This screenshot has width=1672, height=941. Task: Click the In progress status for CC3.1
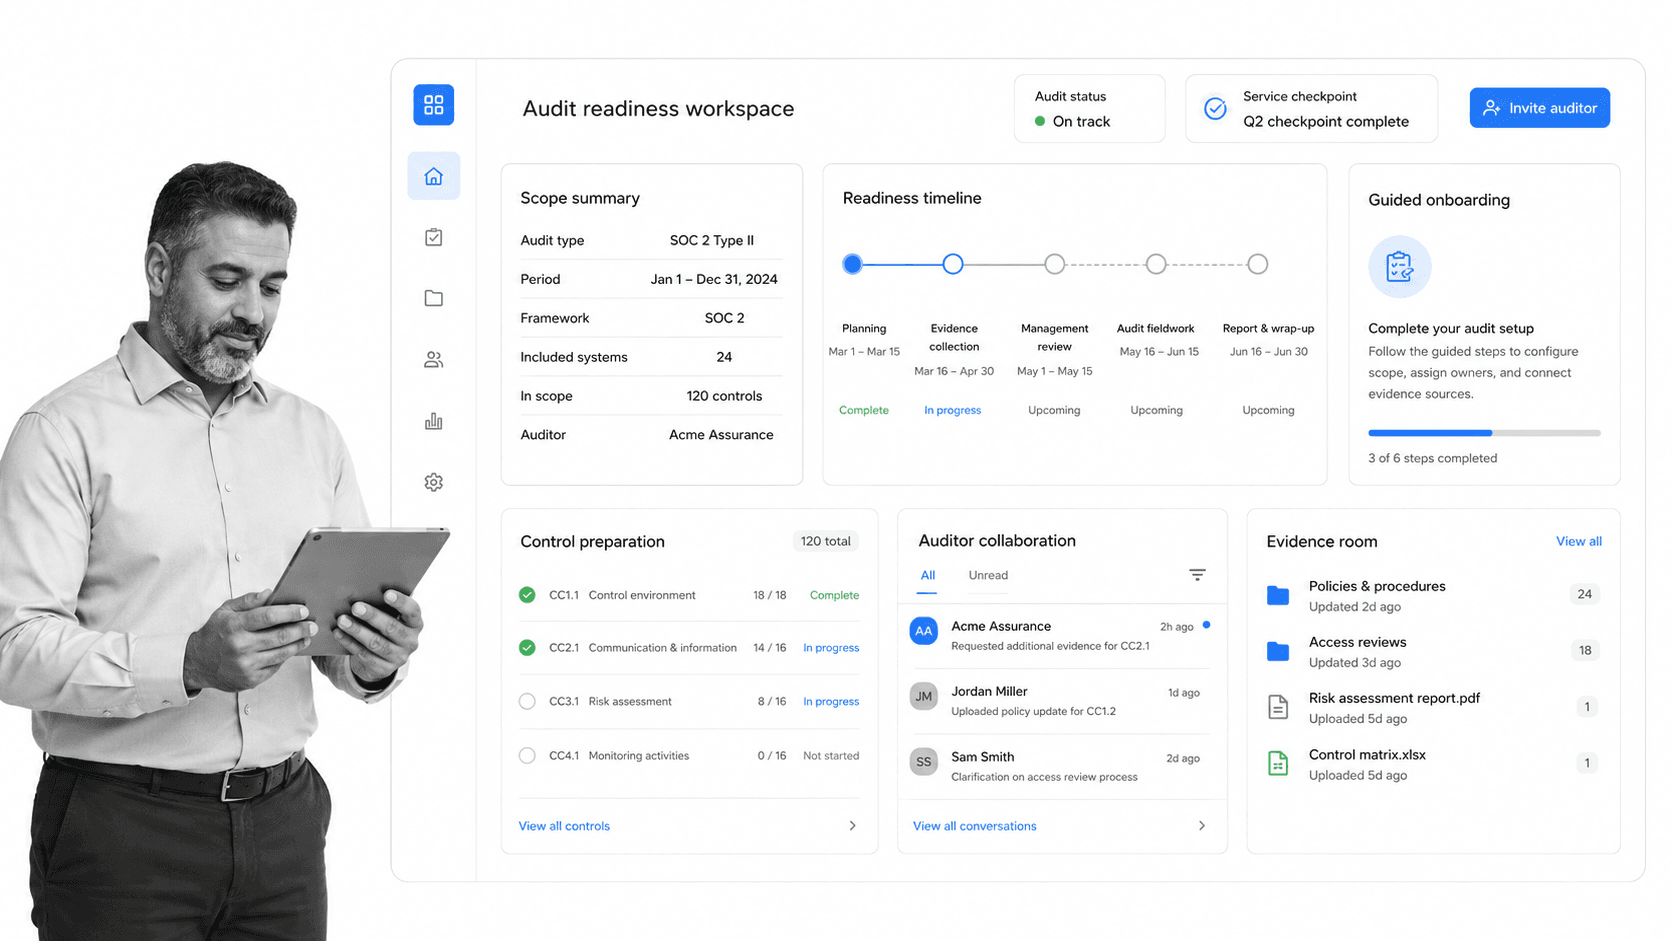(x=831, y=702)
